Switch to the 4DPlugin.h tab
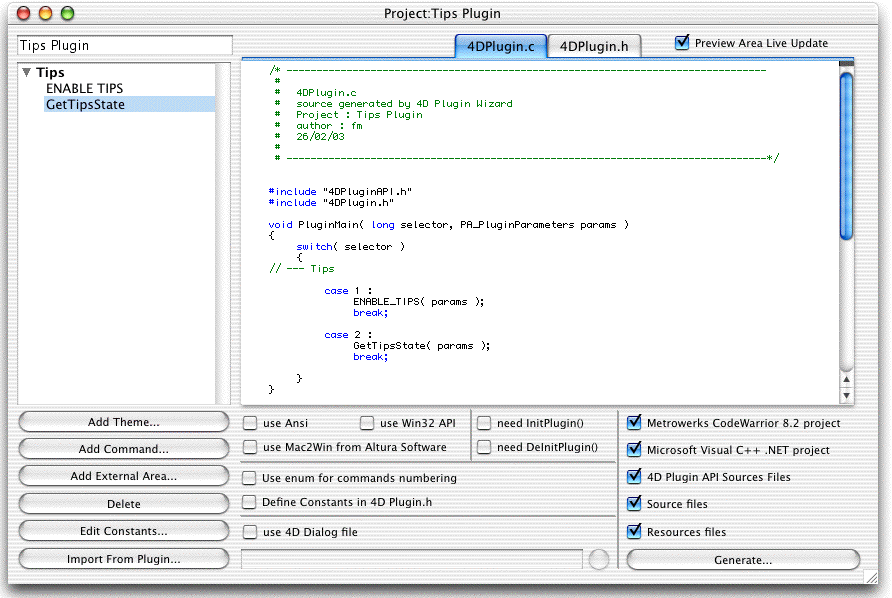 pos(593,46)
